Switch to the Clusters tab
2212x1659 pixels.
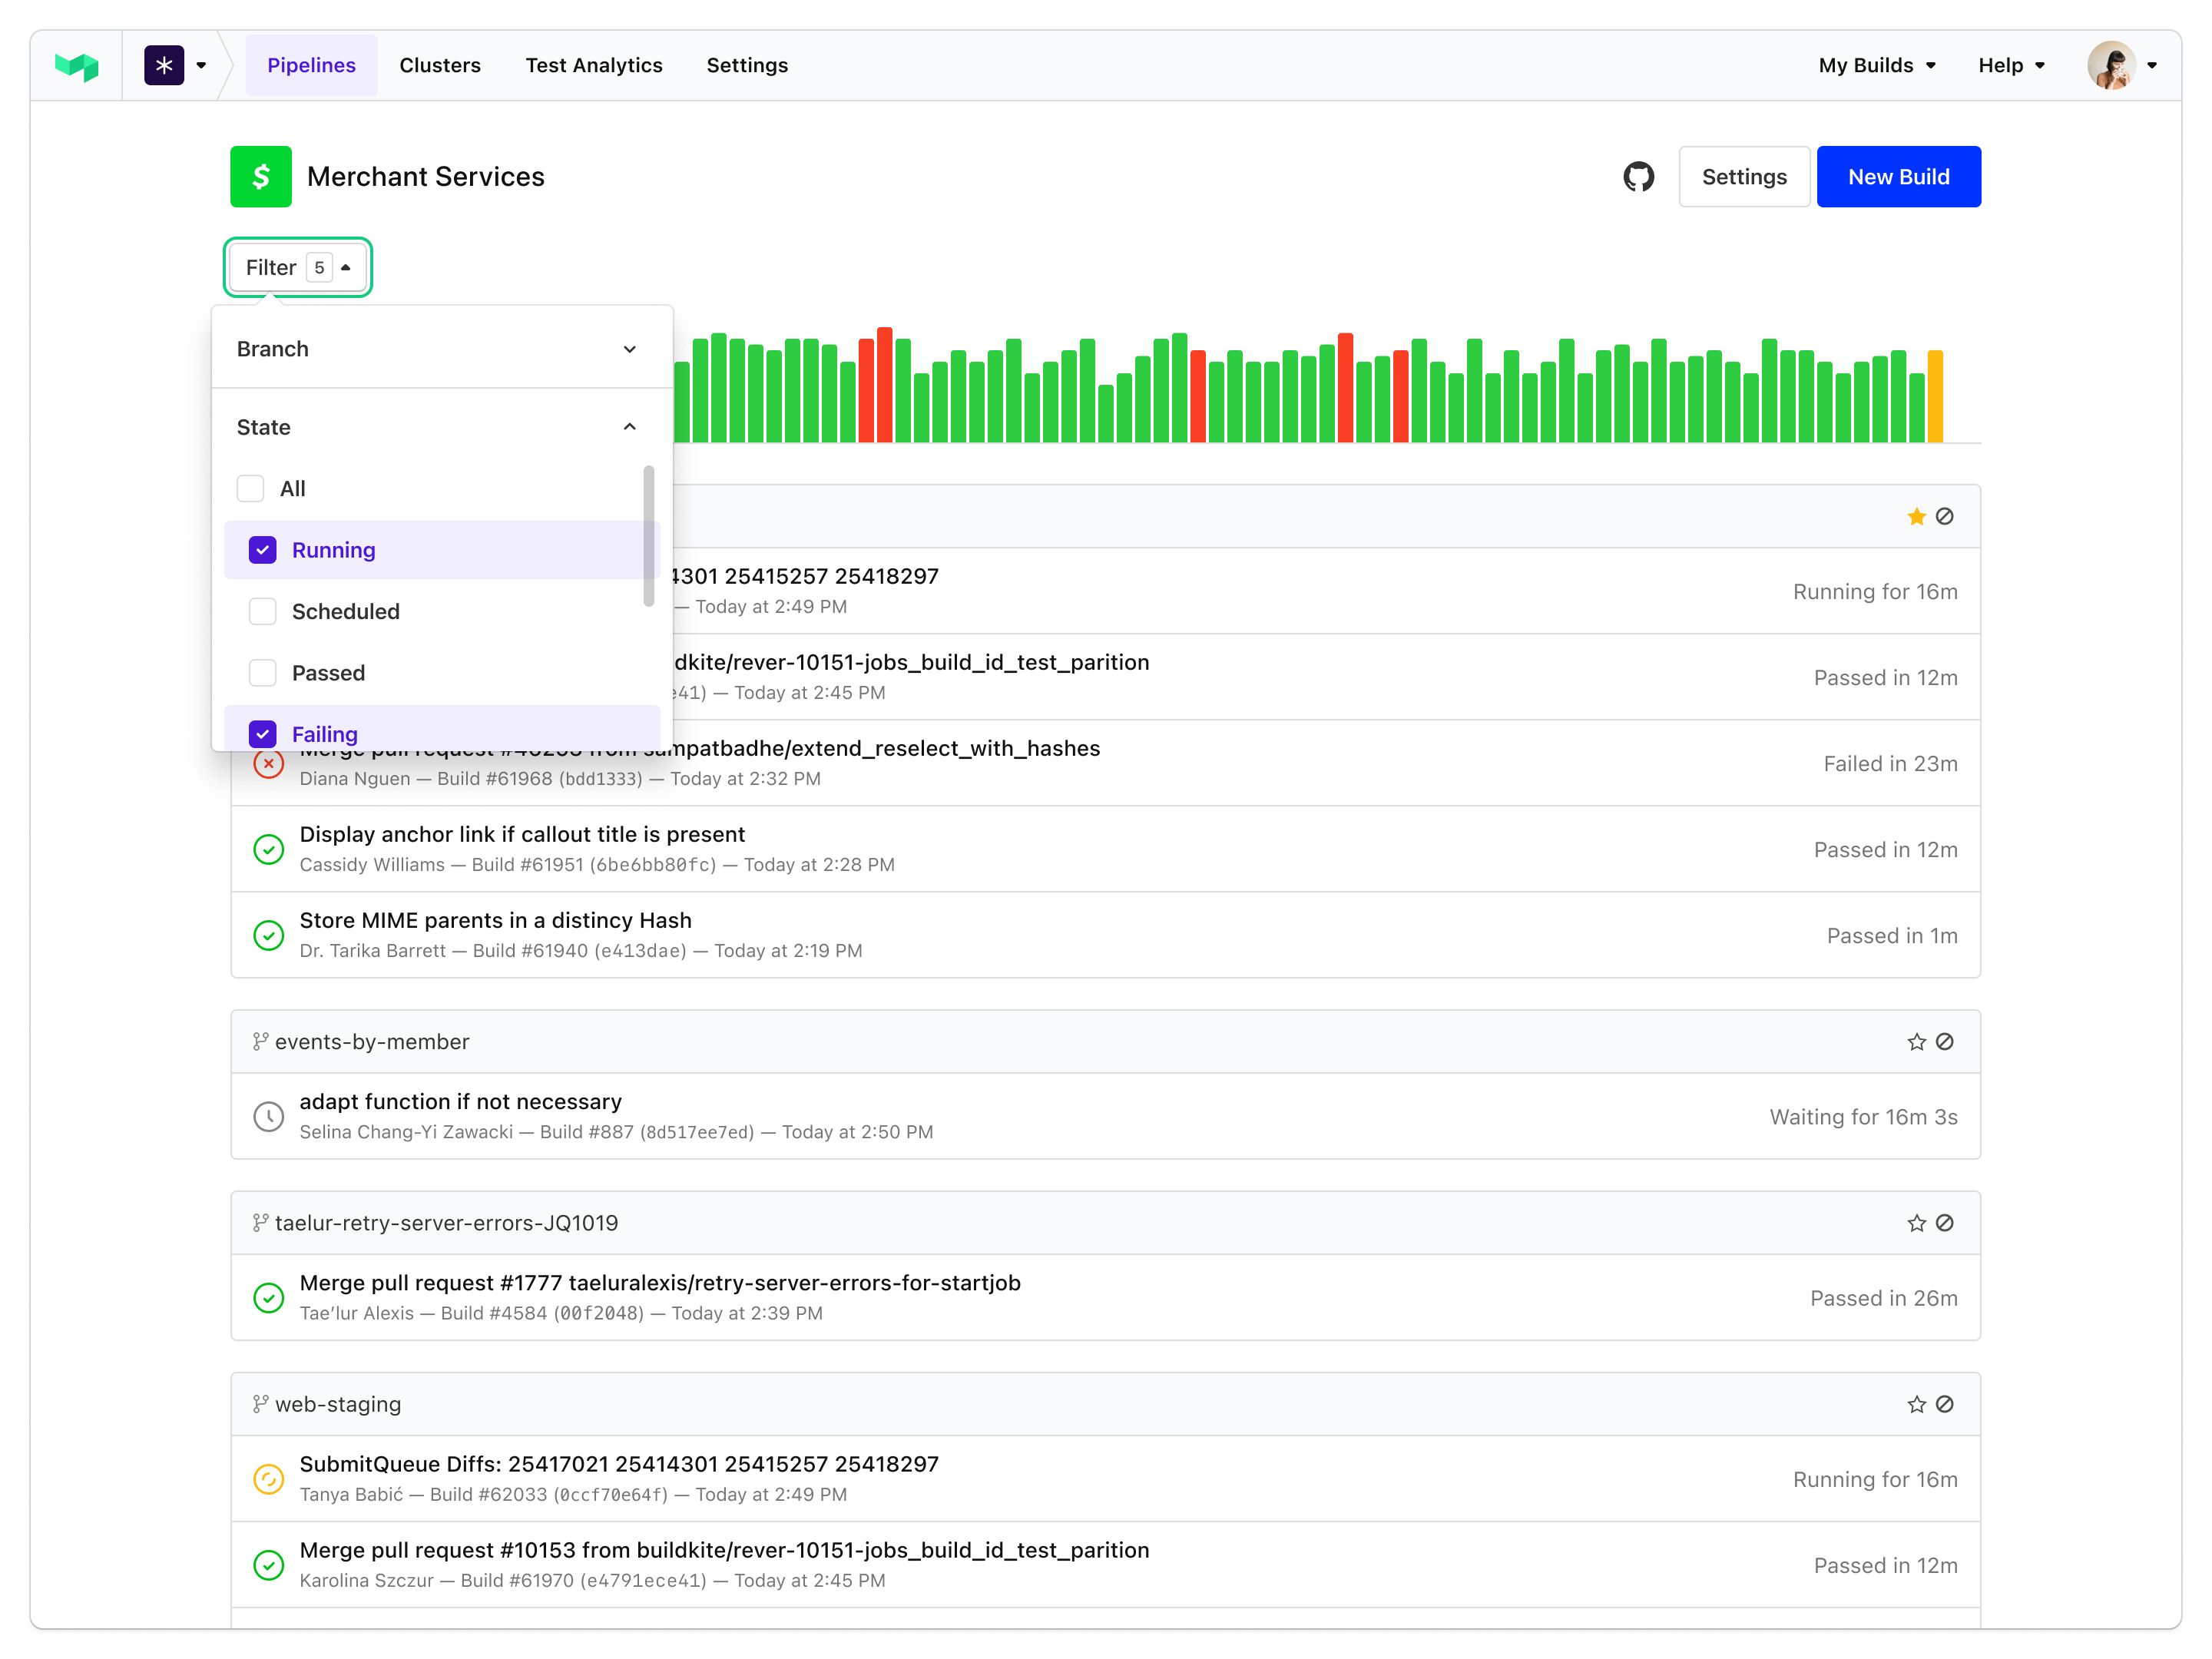point(440,66)
